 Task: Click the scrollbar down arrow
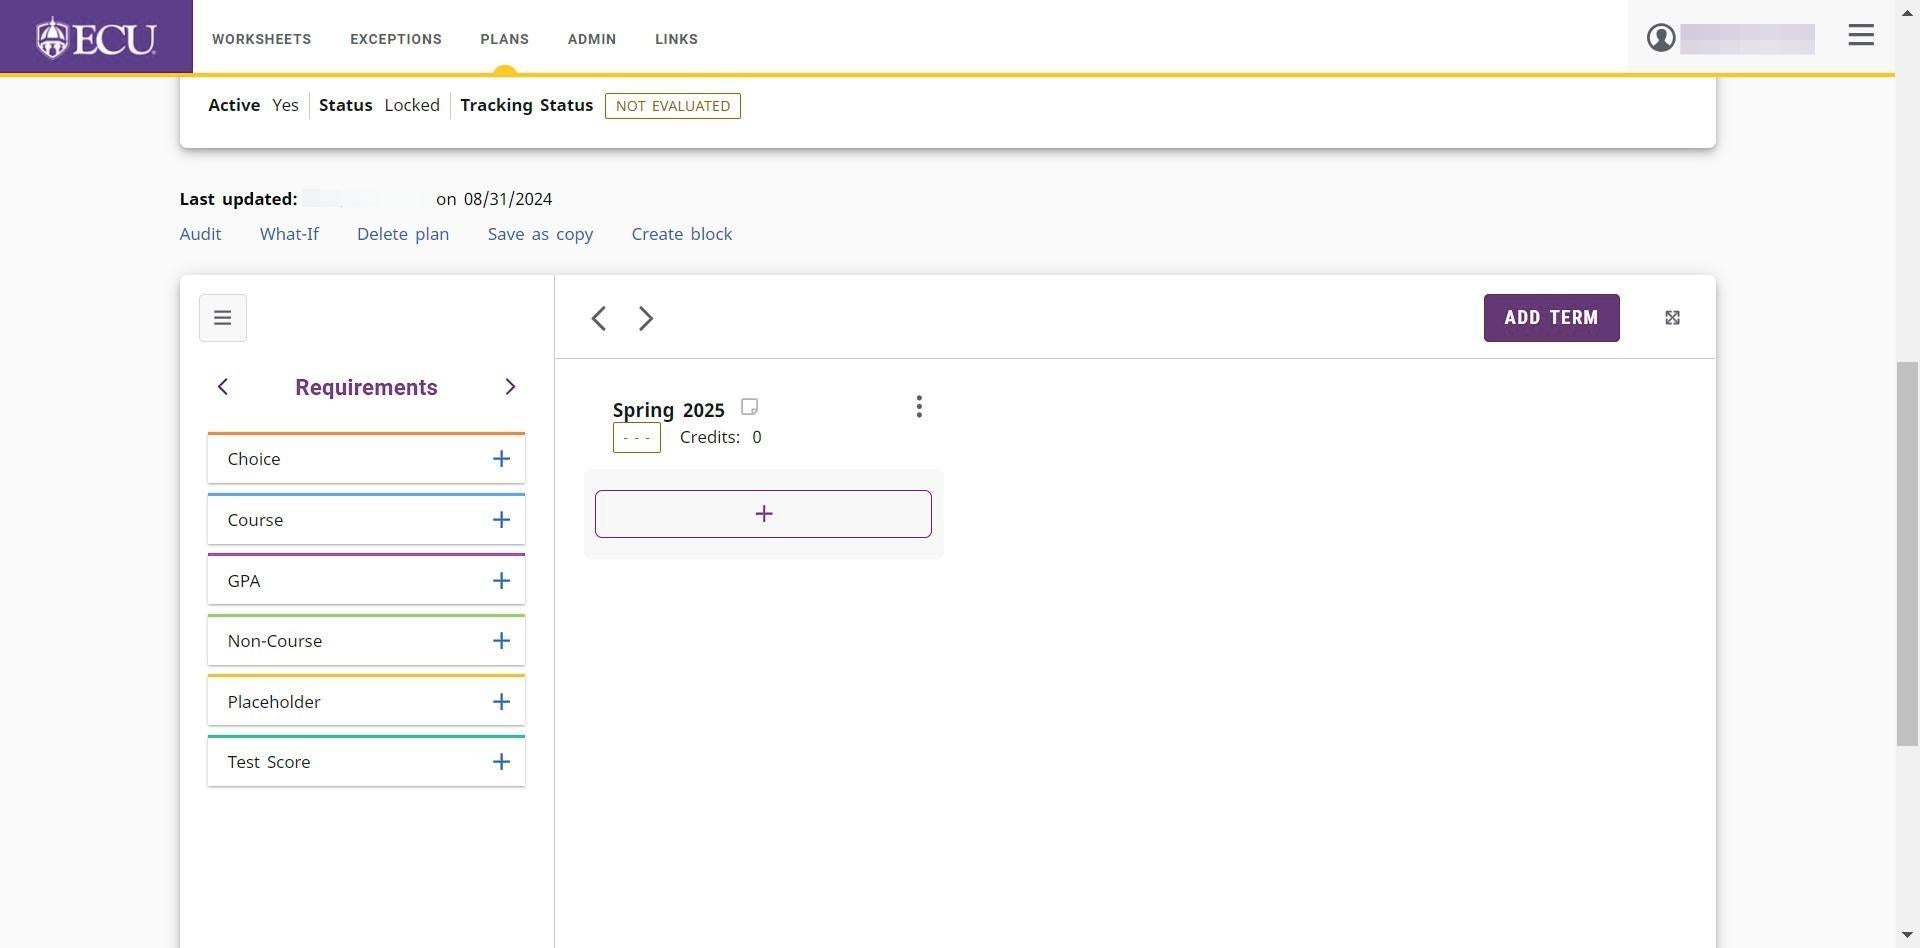point(1907,935)
